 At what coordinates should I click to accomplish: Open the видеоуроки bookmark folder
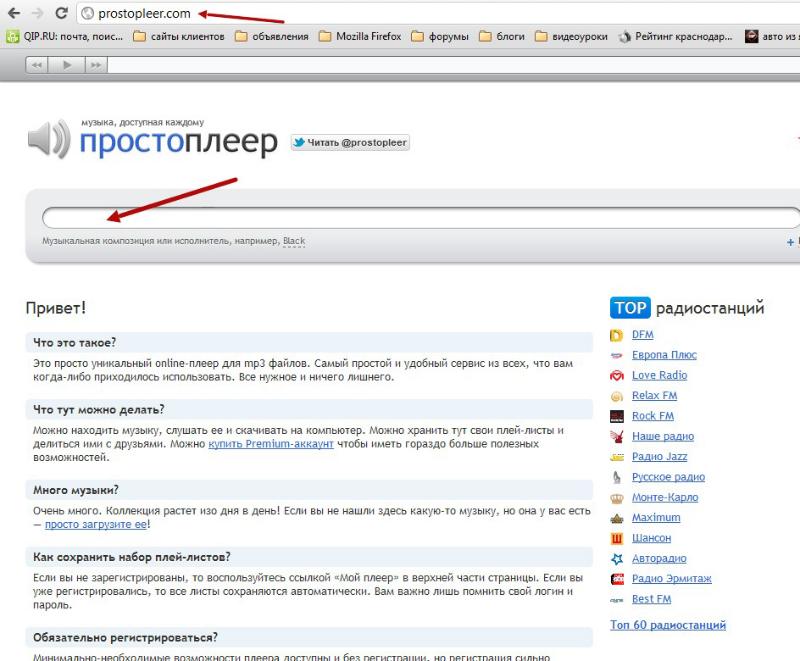(571, 36)
